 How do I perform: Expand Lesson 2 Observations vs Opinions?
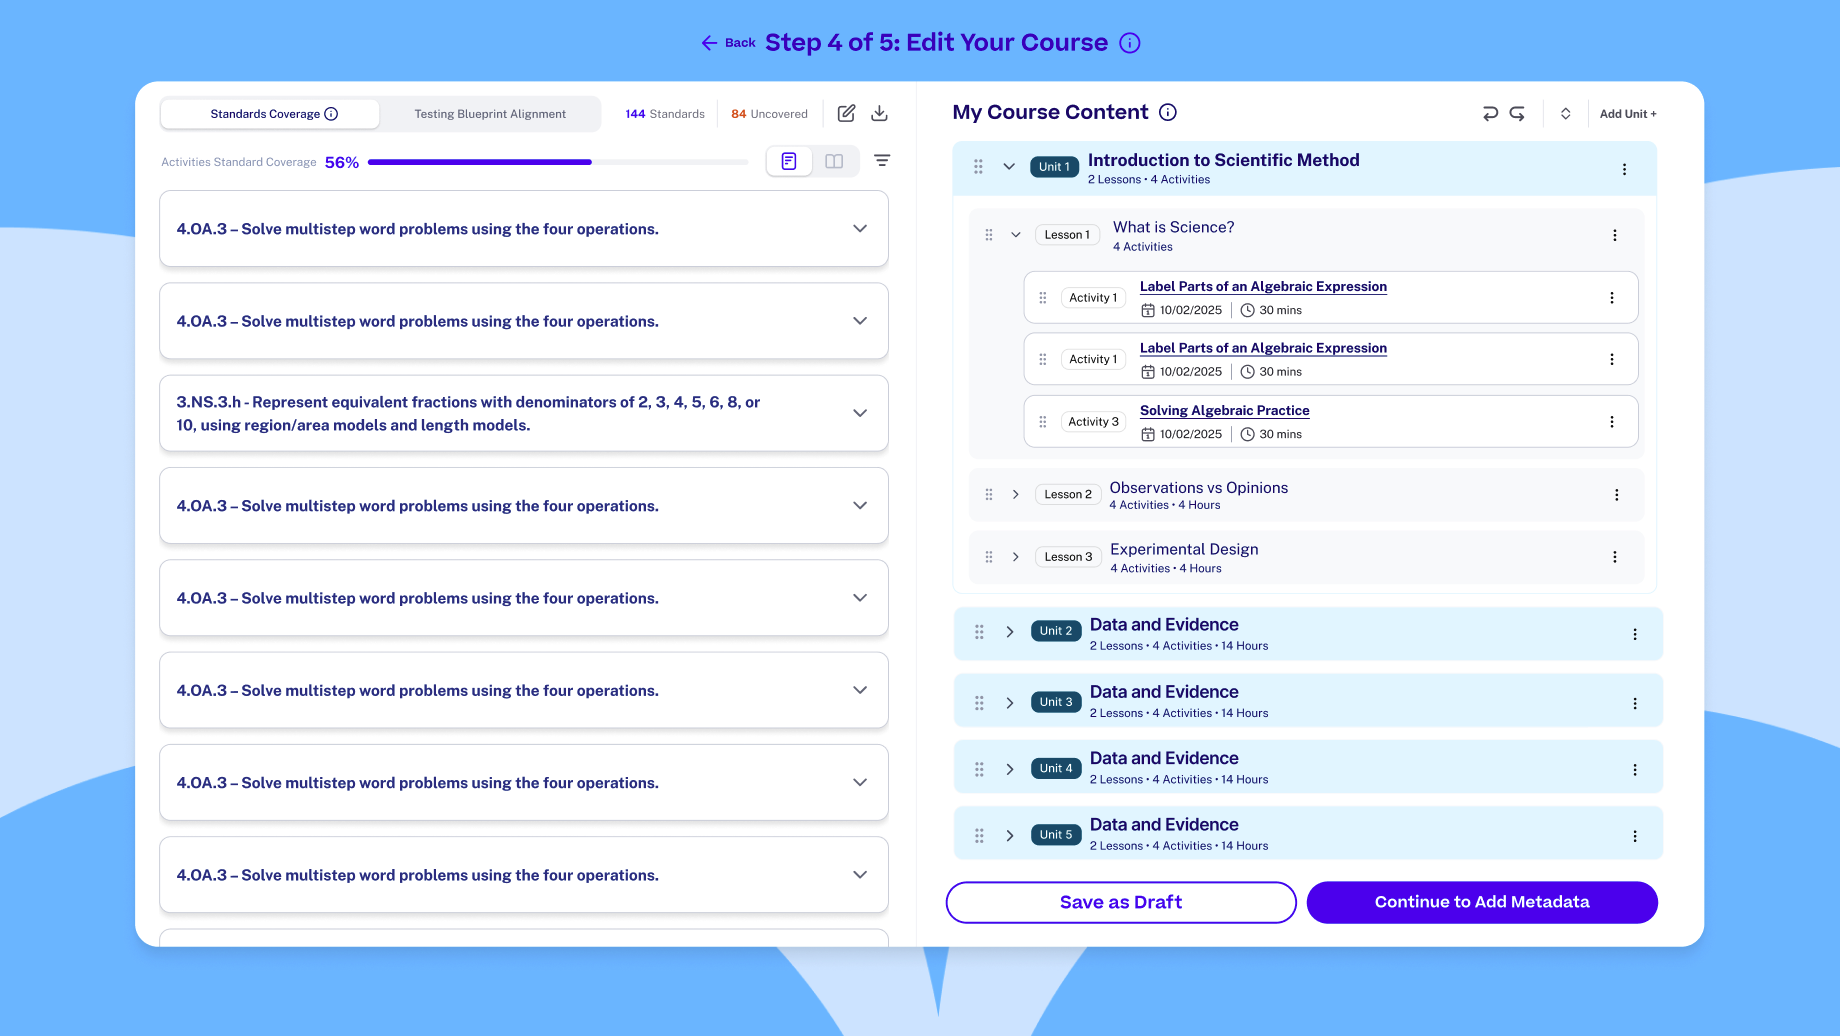point(1016,495)
